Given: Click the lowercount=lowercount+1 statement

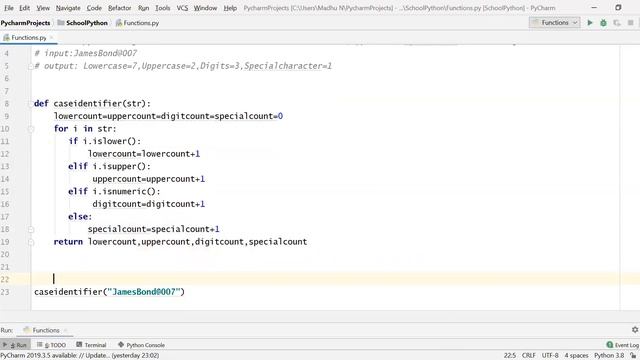Looking at the screenshot, I should [x=144, y=154].
